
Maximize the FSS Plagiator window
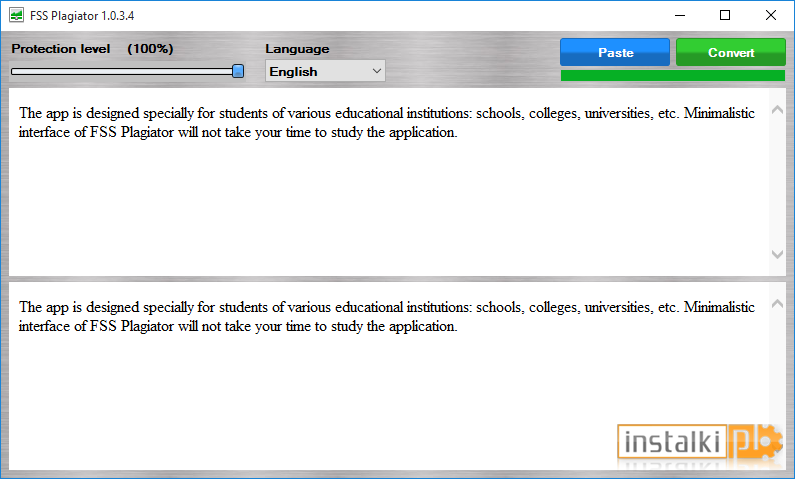(725, 15)
